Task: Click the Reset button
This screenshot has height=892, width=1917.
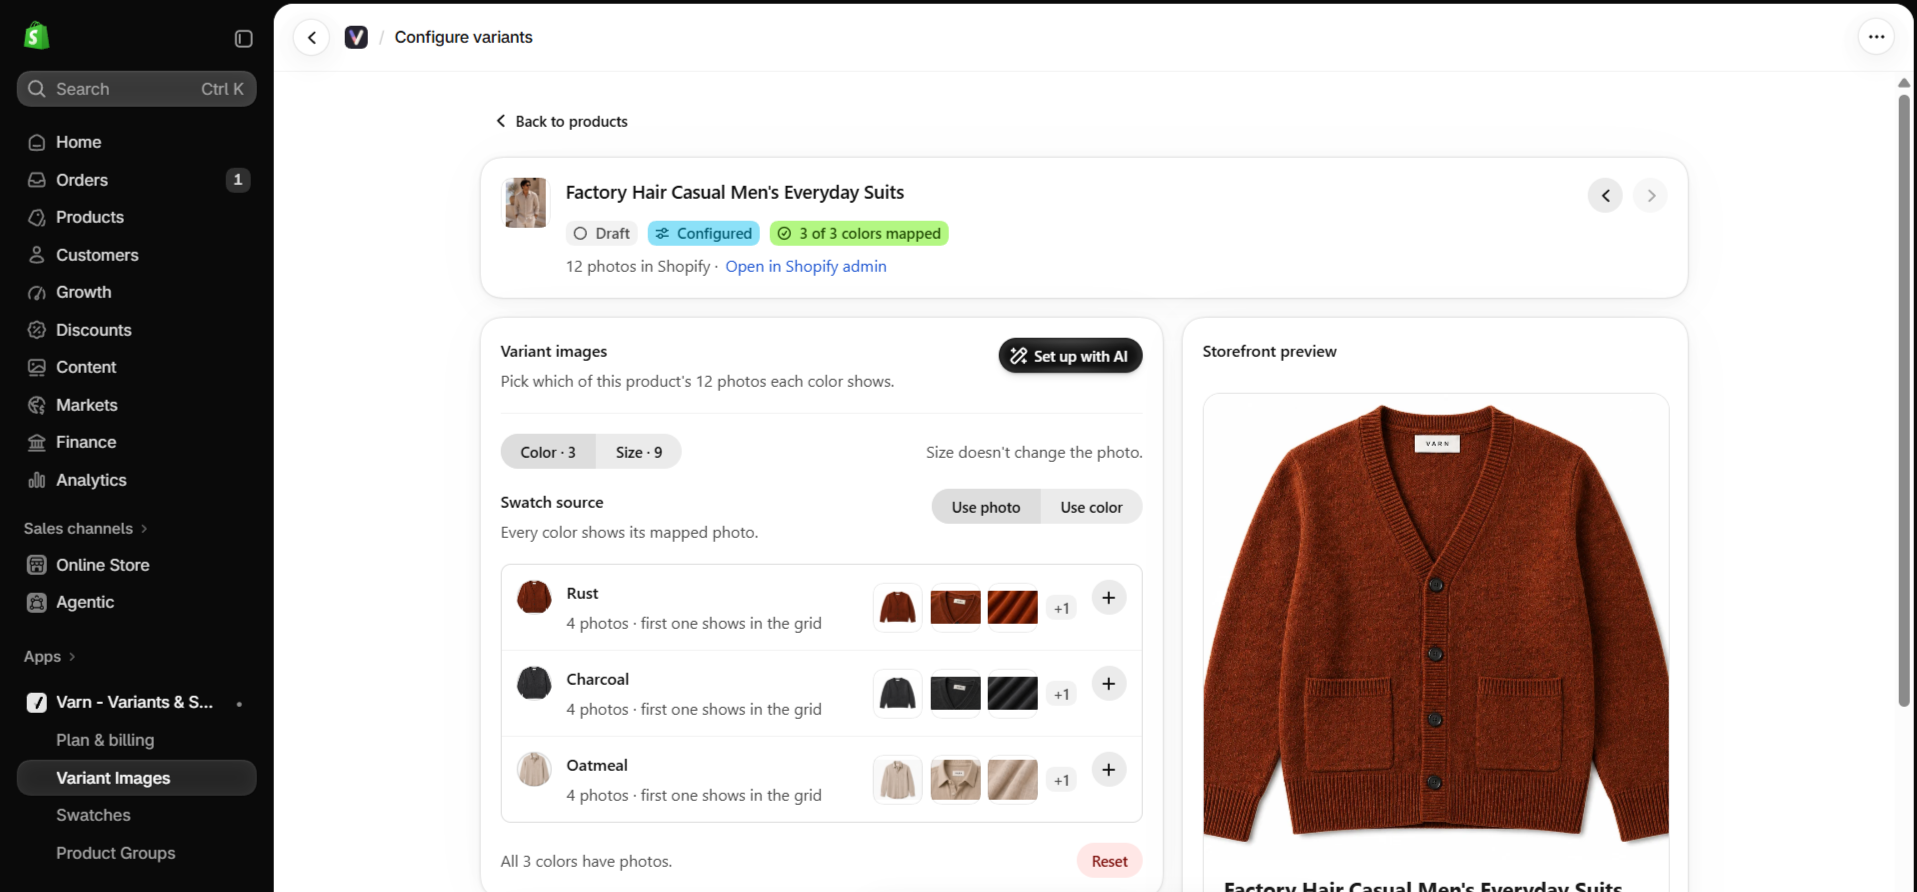Action: [x=1109, y=861]
